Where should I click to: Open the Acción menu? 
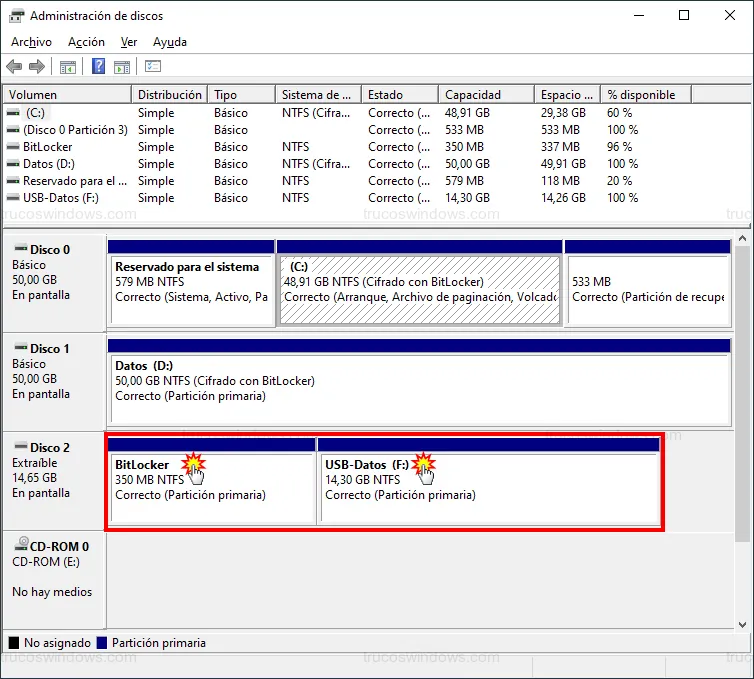click(x=86, y=42)
